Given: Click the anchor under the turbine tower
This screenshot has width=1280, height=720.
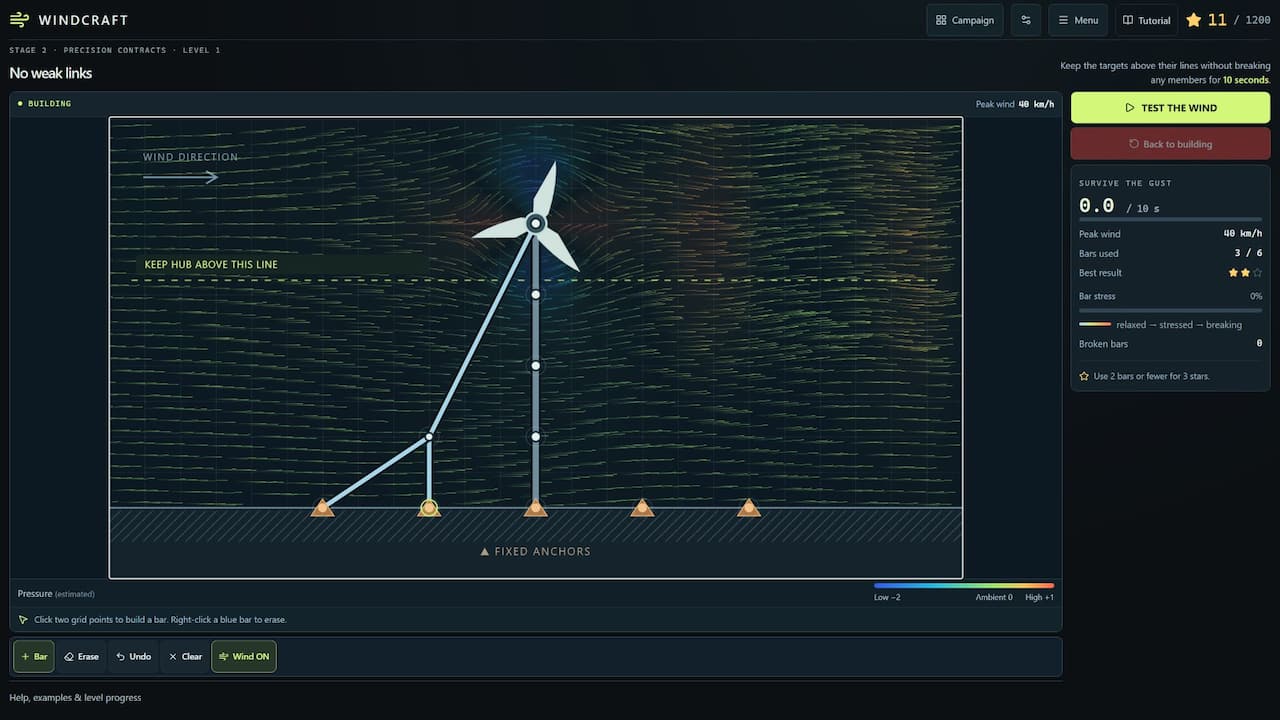Looking at the screenshot, I should click(535, 508).
